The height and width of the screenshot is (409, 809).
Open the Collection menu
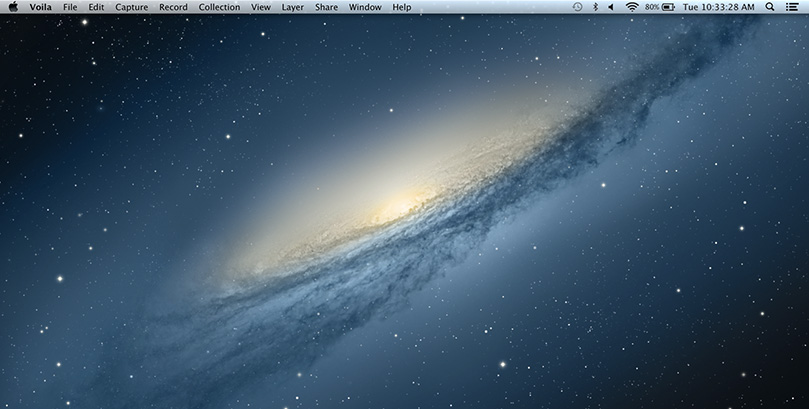point(219,7)
